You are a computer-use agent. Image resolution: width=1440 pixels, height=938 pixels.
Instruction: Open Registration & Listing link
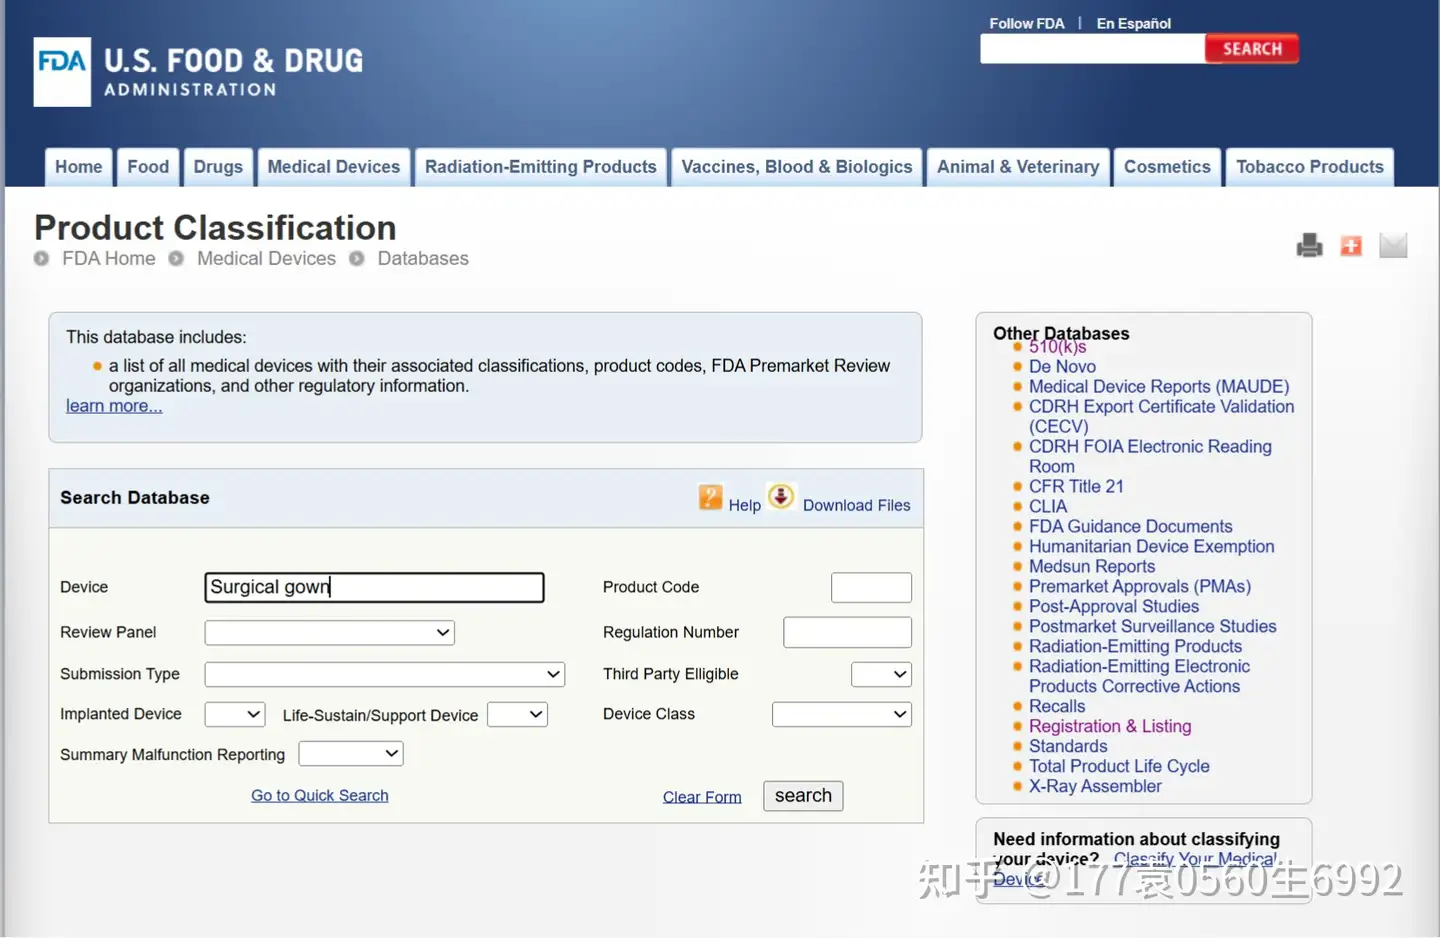tap(1110, 727)
